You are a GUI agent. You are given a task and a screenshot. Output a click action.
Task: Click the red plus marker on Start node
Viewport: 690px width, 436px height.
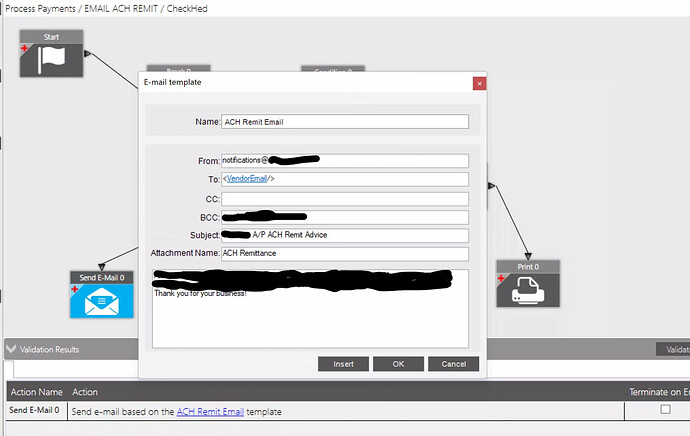pos(24,48)
